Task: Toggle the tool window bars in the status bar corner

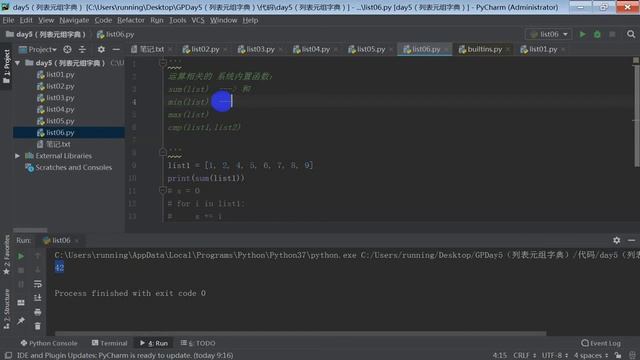Action: (8, 356)
